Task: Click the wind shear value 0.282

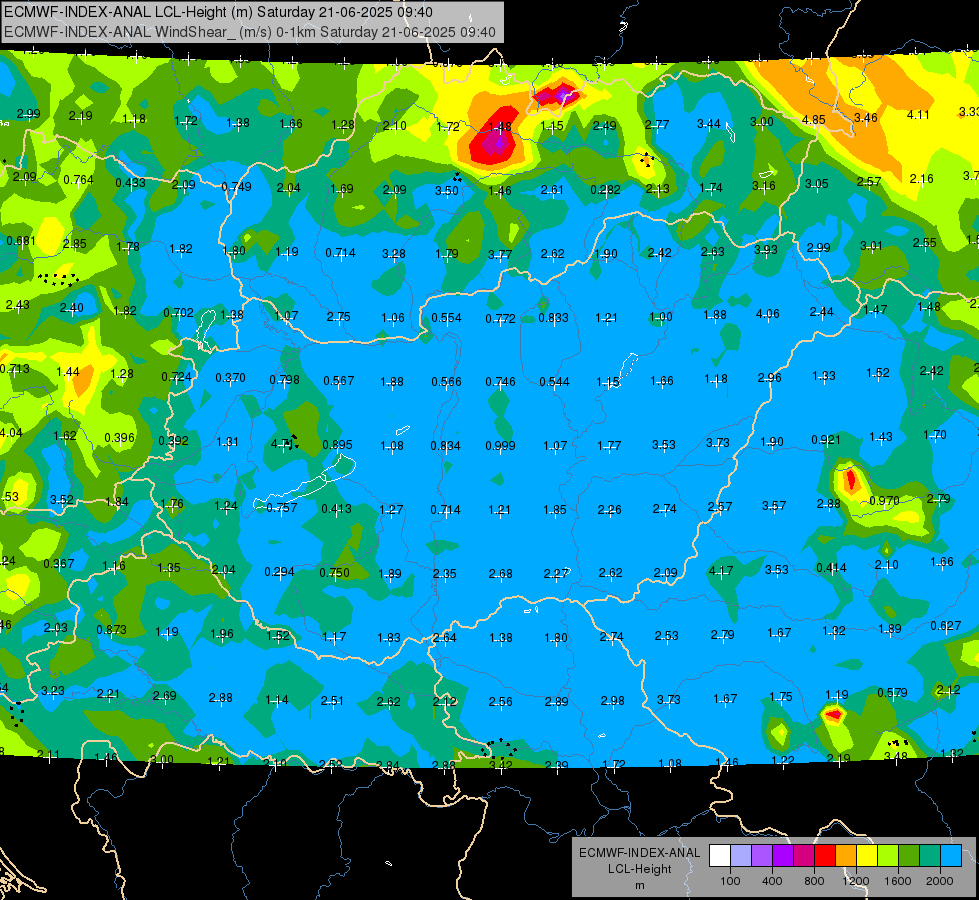Action: 606,189
